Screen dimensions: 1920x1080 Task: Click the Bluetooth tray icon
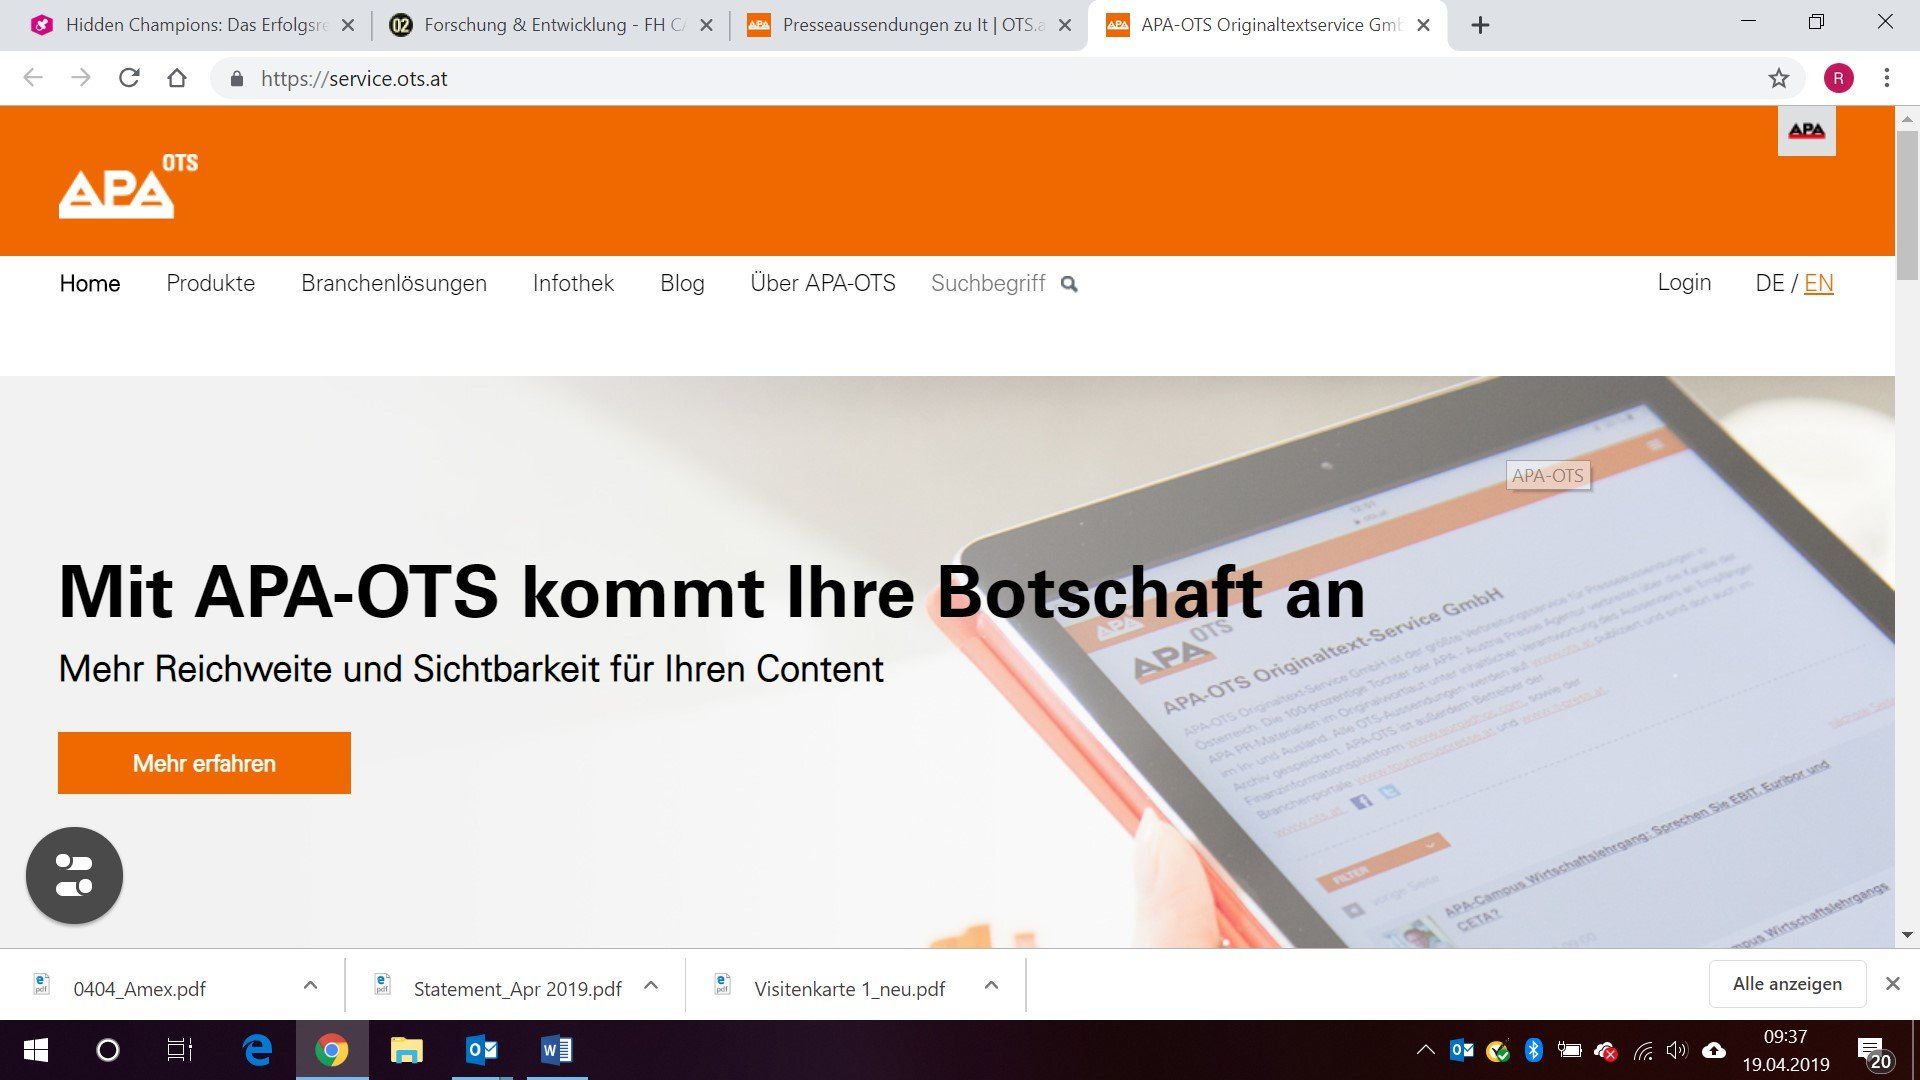tap(1533, 1050)
